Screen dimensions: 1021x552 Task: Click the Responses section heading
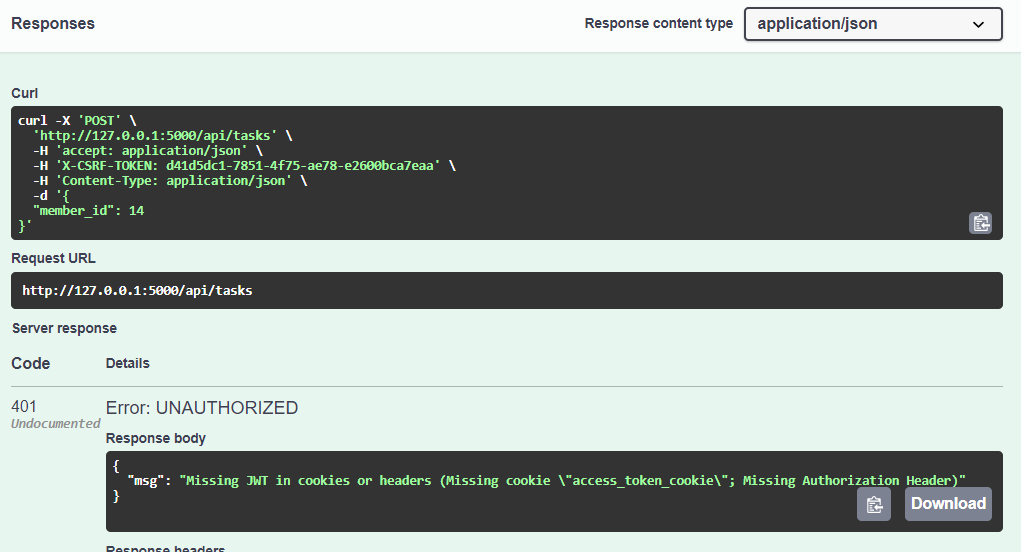click(x=53, y=23)
